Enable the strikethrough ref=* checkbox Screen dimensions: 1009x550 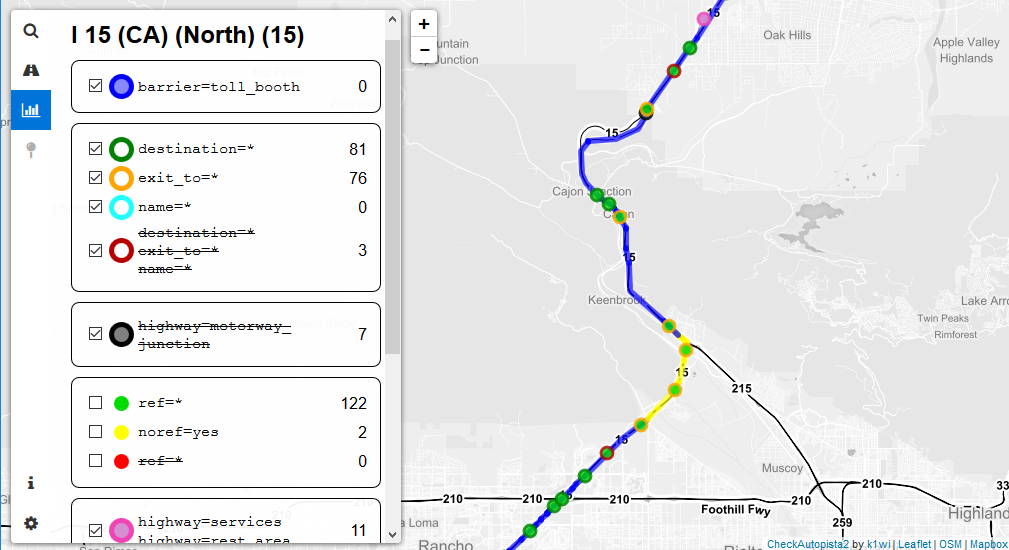95,461
